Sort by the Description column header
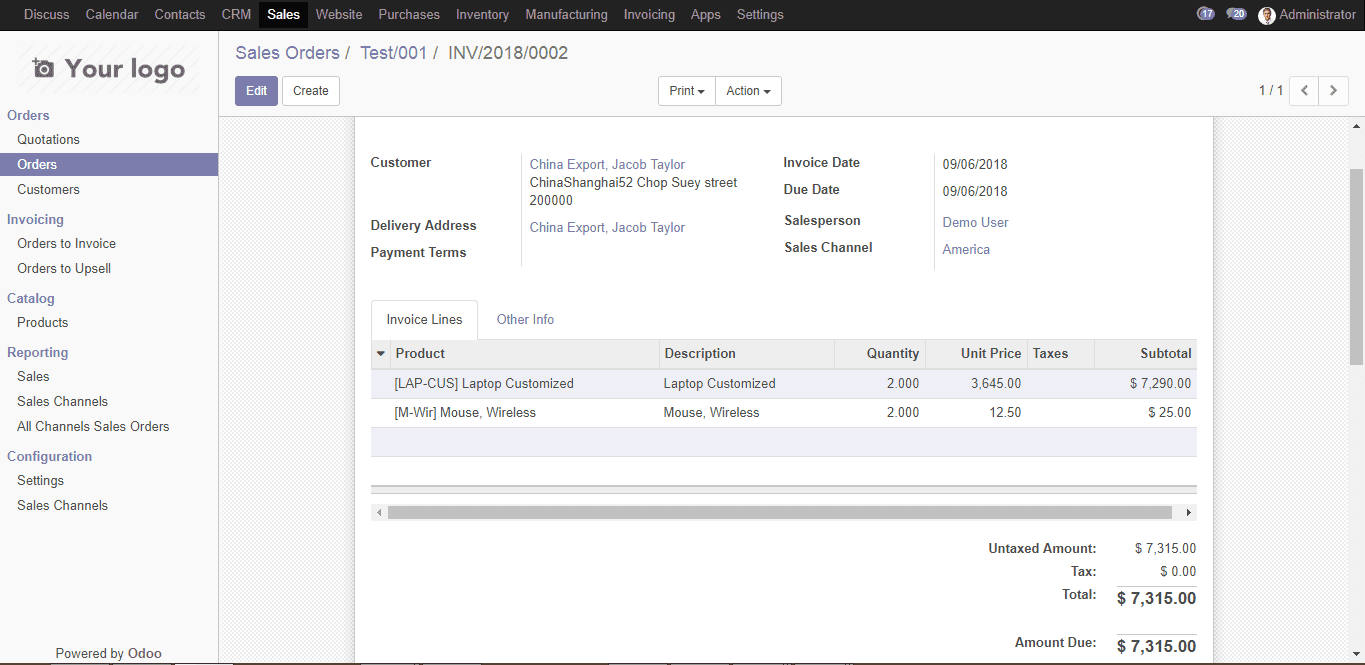The height and width of the screenshot is (665, 1365). pos(747,354)
